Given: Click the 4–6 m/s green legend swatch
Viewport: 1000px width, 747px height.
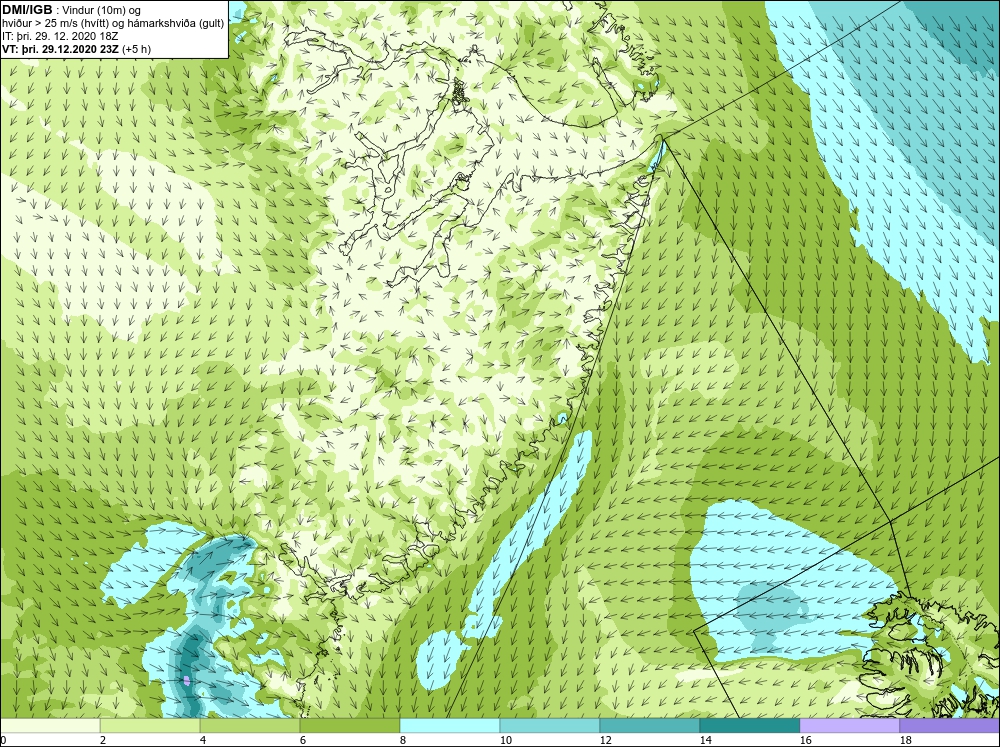Looking at the screenshot, I should pos(250,726).
